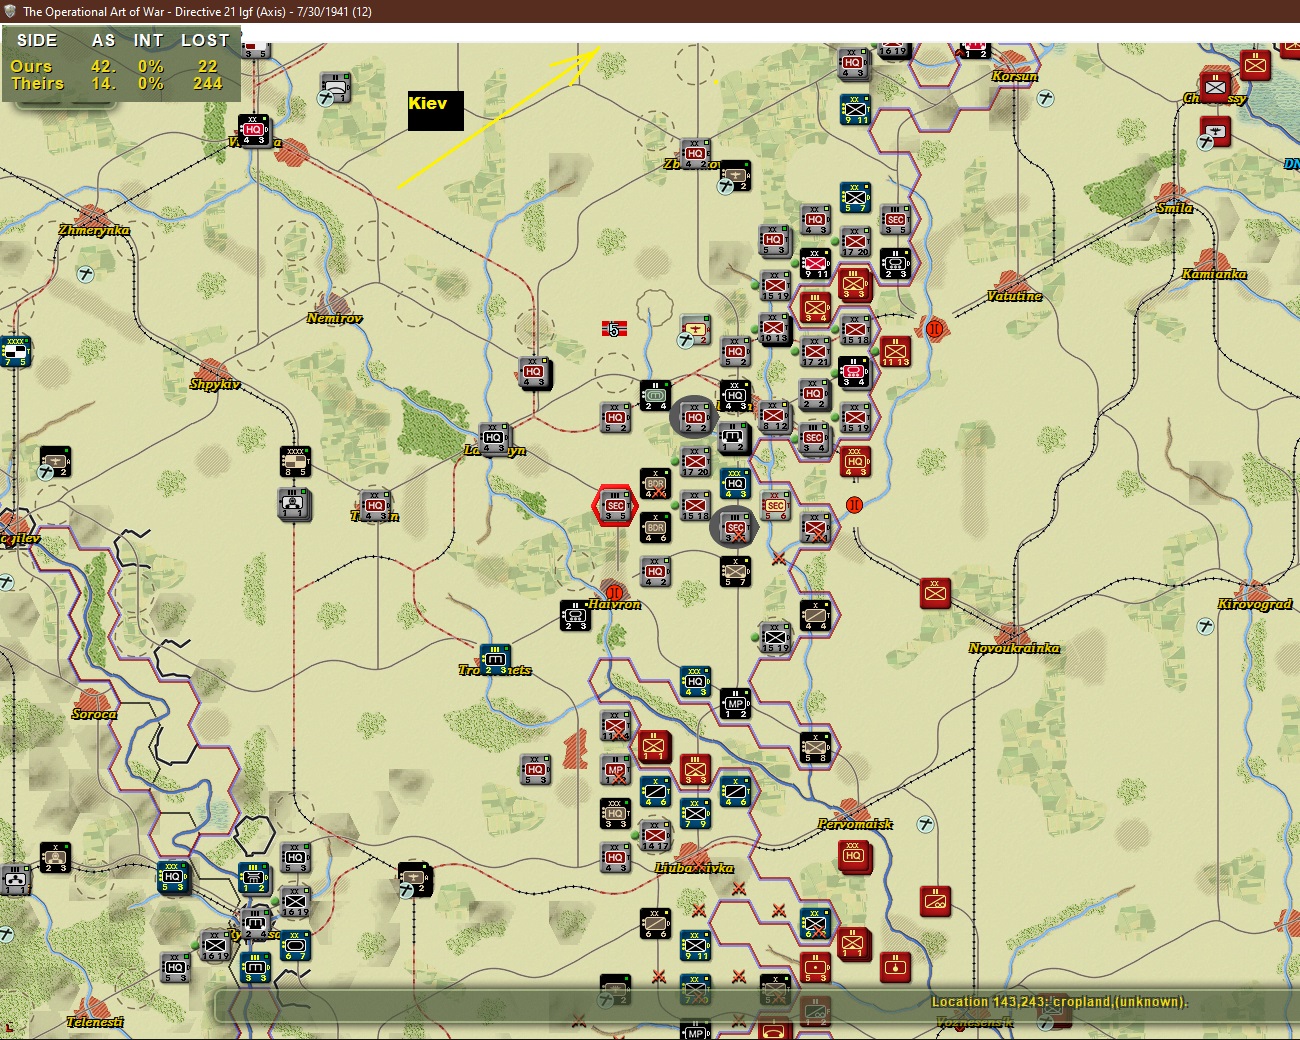Select the black X unit rated 5-8
Viewport: 1300px width, 1040px height.
coord(815,747)
